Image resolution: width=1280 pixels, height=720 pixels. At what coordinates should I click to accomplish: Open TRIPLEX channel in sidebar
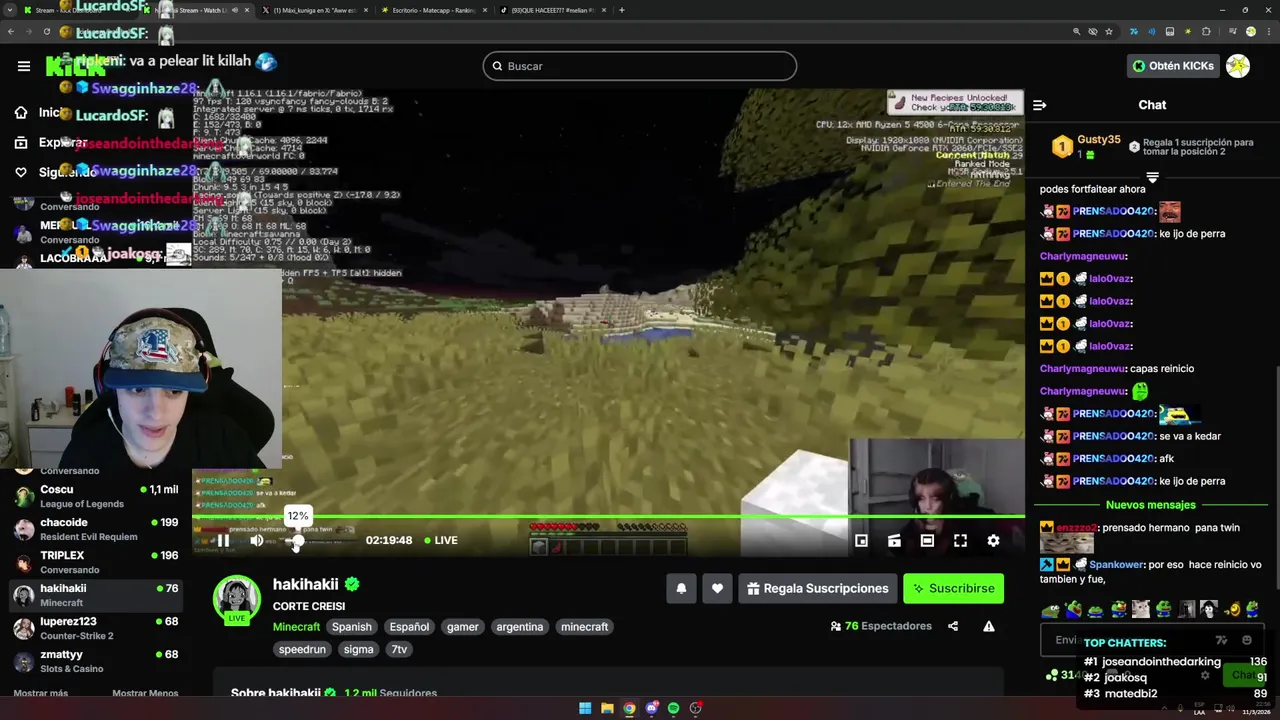tap(96, 562)
